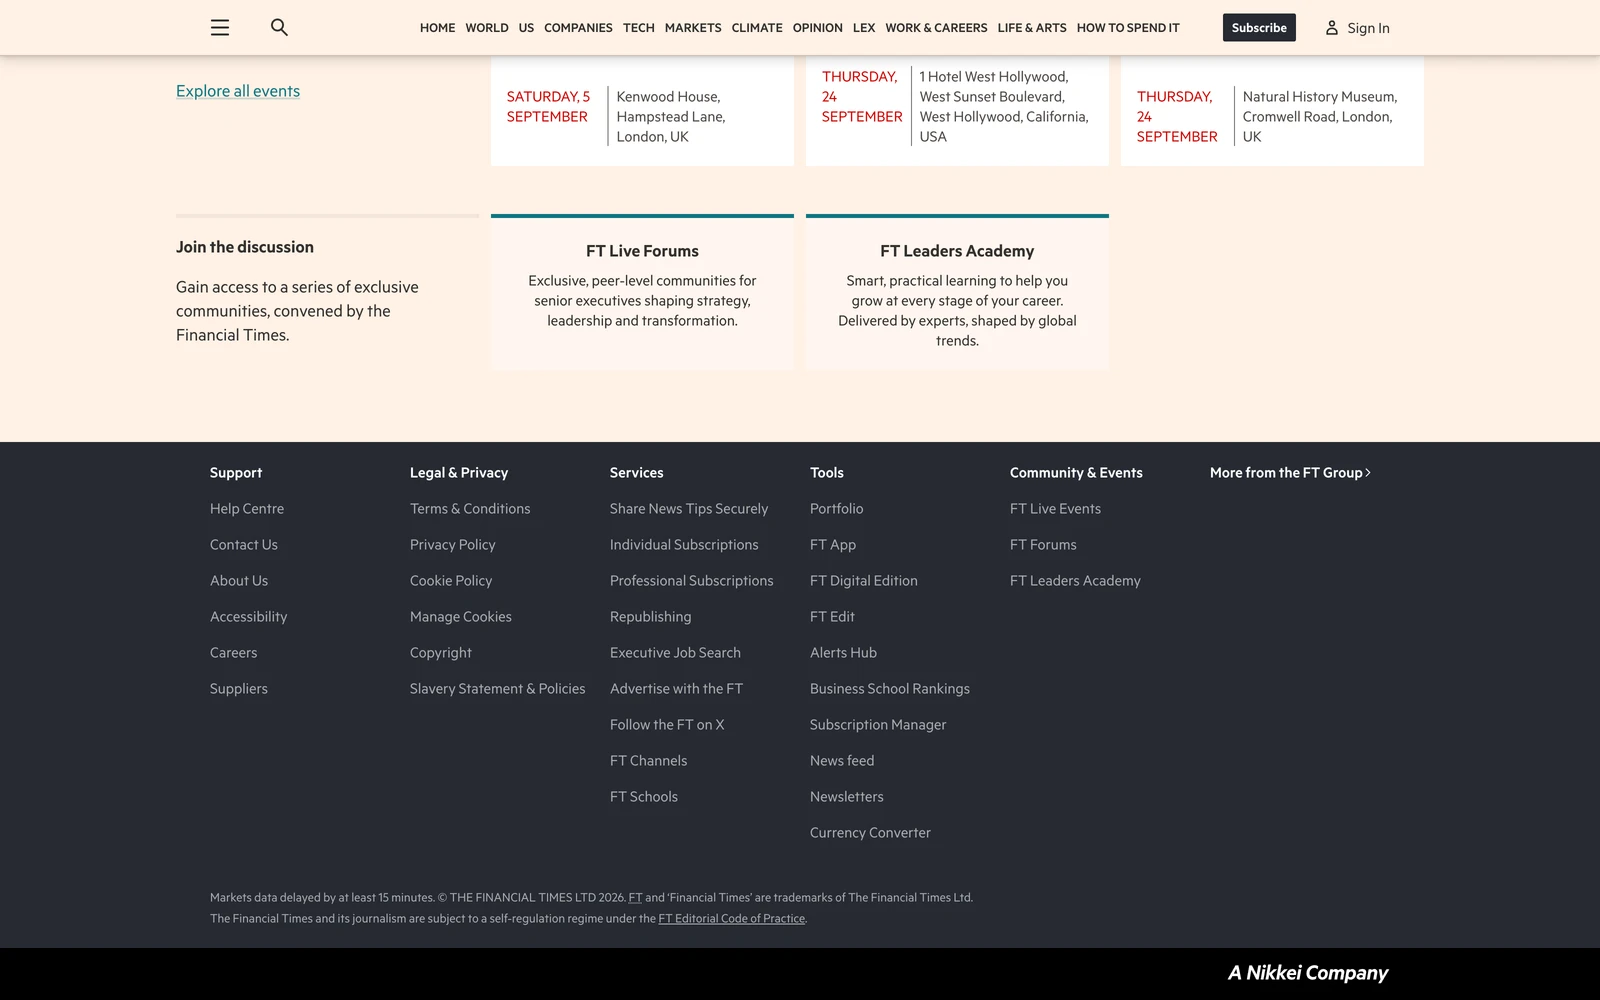Open the search magnifier icon
1600x1000 pixels.
tap(279, 28)
